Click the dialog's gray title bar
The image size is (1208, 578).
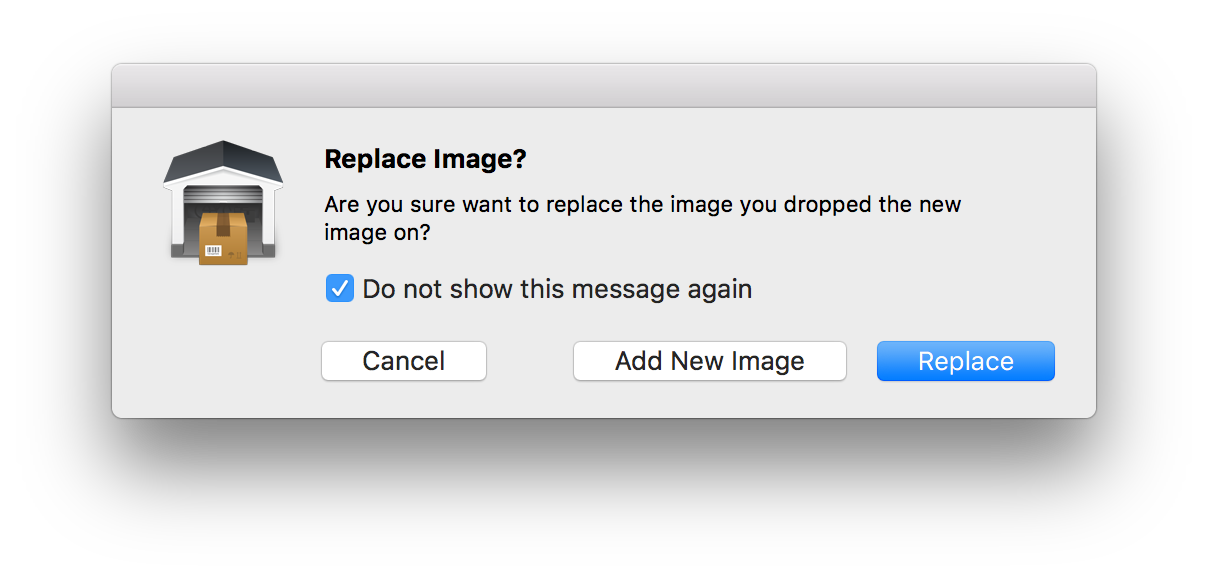[x=604, y=86]
